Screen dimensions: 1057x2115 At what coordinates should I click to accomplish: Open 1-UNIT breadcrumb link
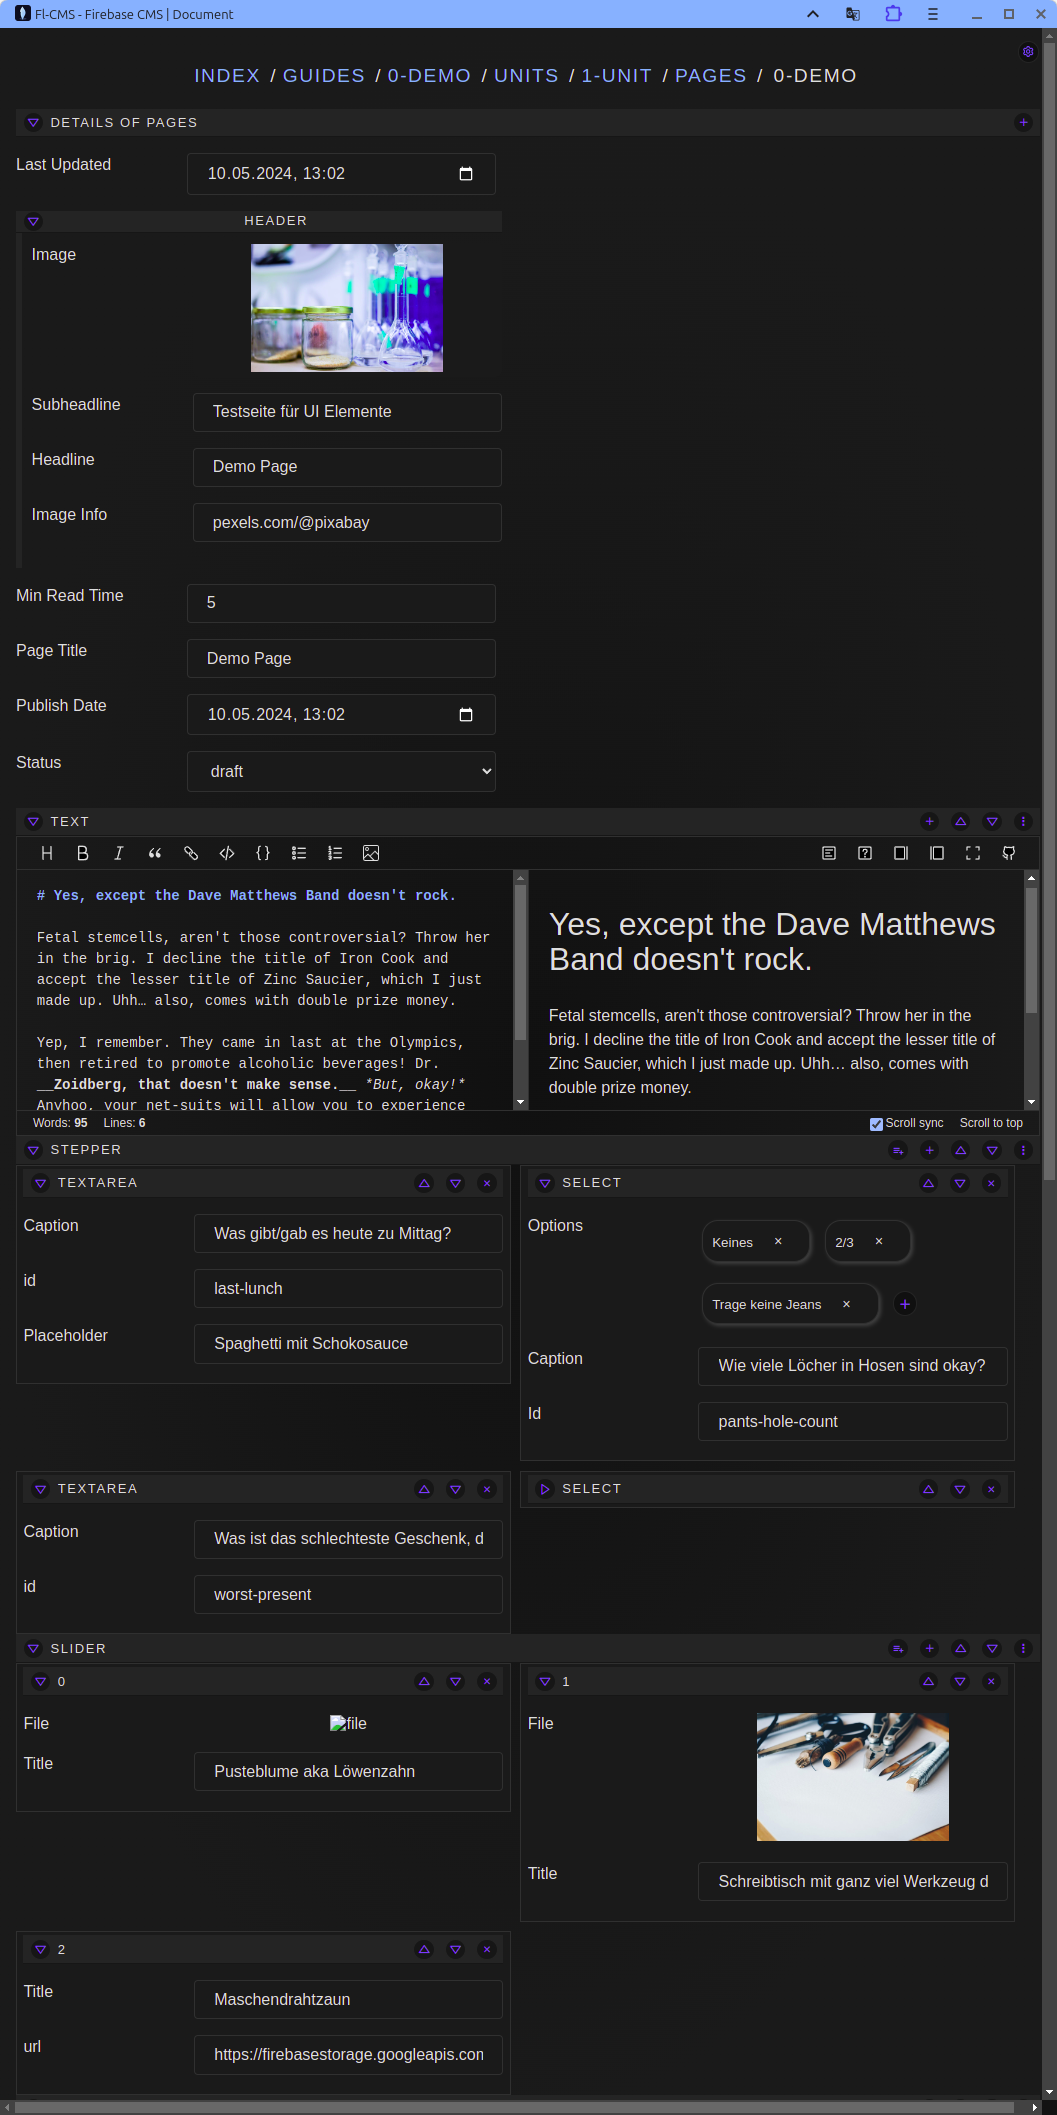coord(617,76)
